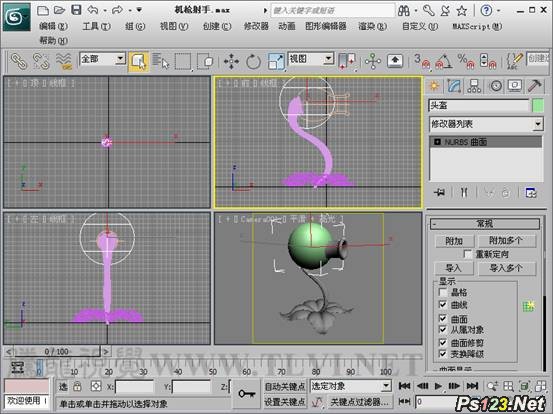Activate the Select and Rotate tool

click(253, 62)
